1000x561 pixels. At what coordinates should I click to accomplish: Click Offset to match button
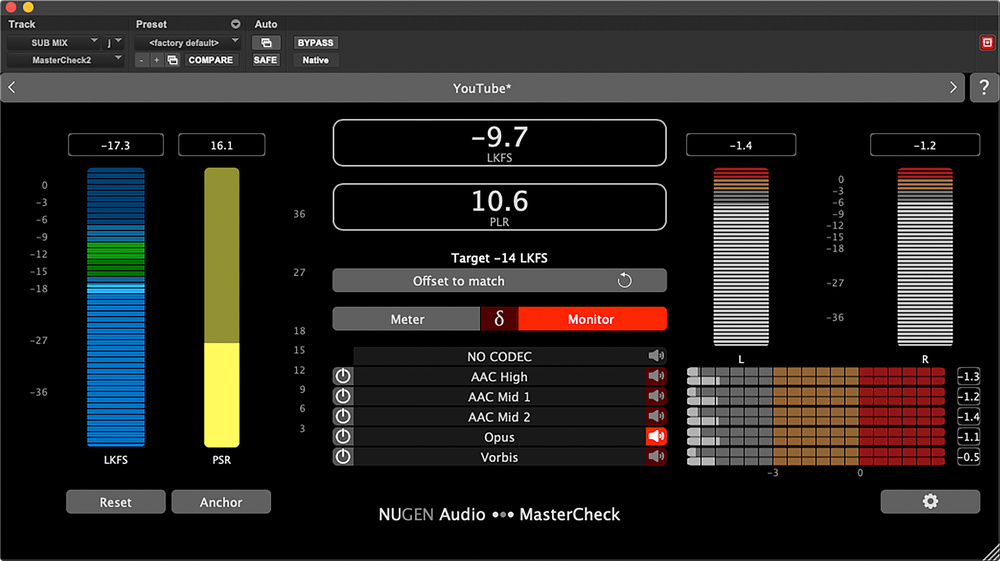pos(499,280)
